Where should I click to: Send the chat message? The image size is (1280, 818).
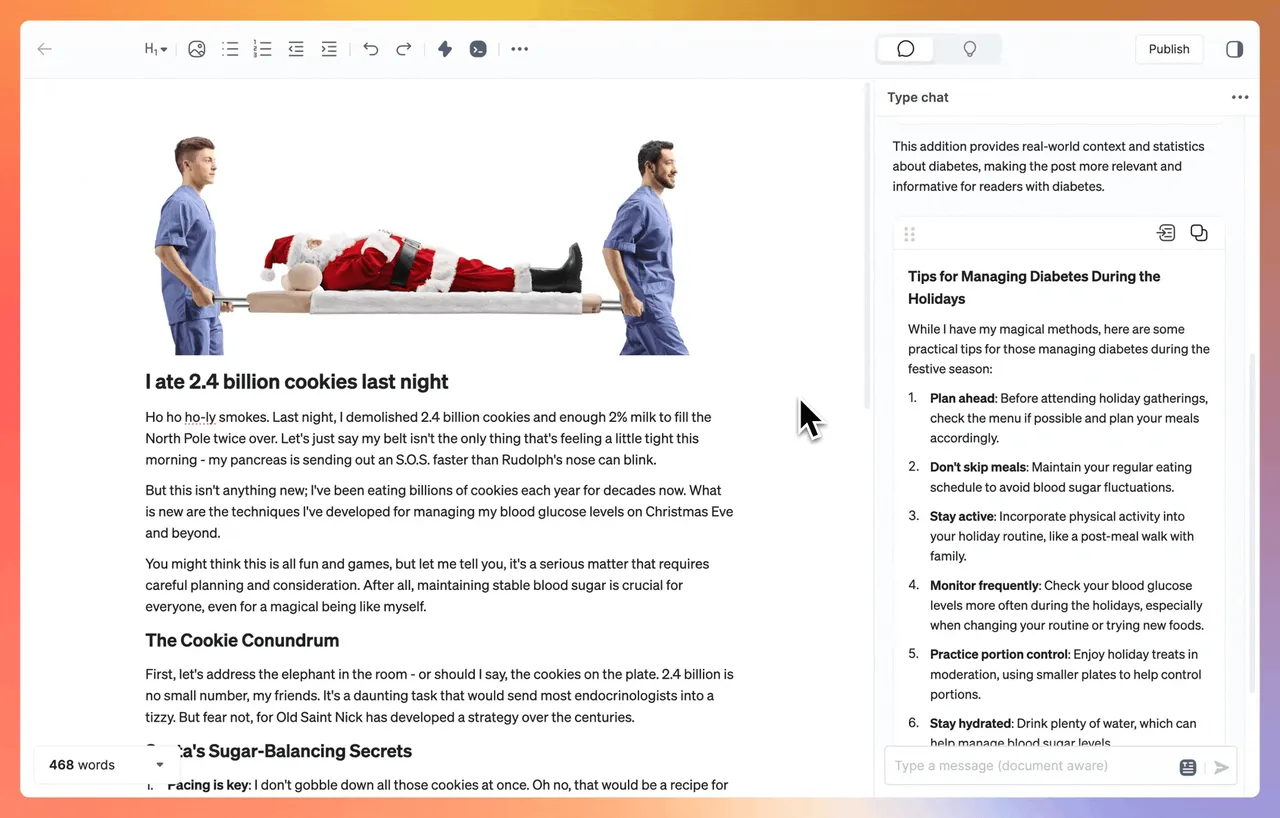[x=1221, y=767]
